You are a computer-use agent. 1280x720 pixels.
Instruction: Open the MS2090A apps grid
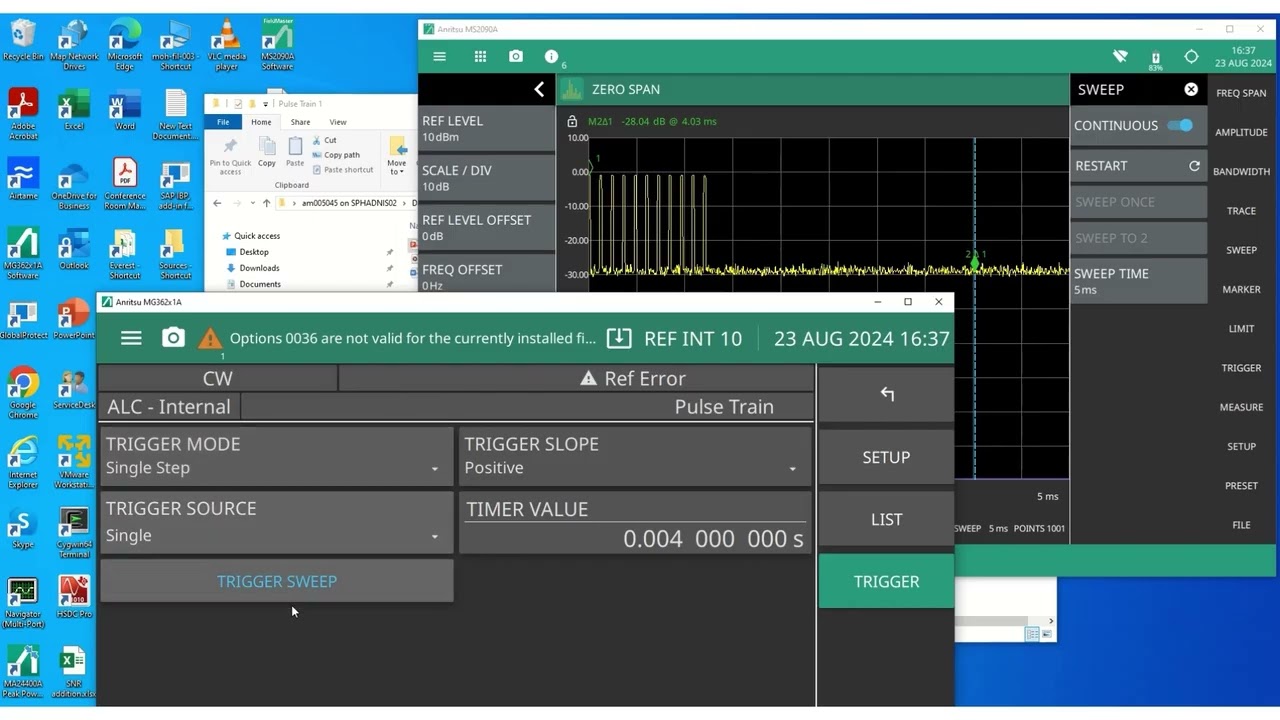coord(480,57)
